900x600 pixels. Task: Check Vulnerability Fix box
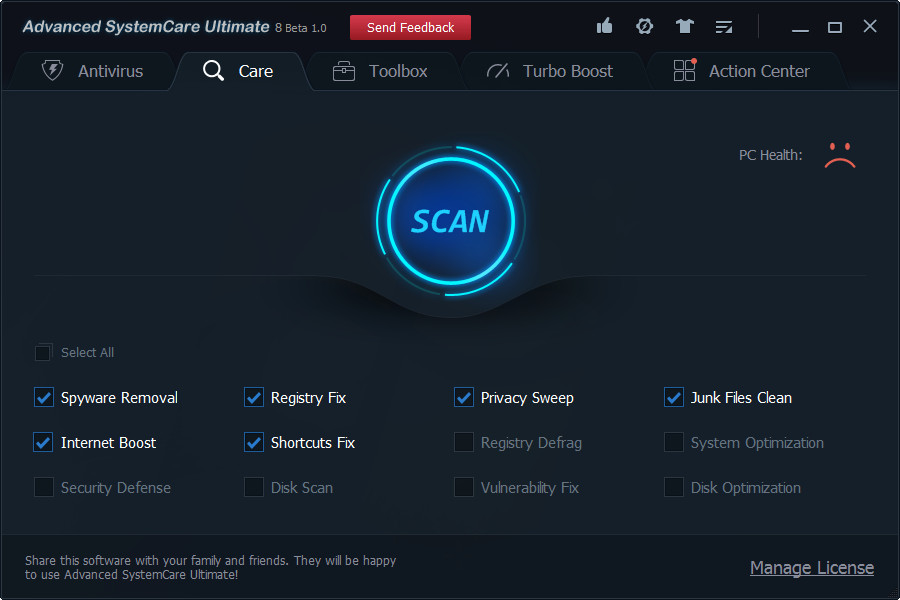click(464, 487)
